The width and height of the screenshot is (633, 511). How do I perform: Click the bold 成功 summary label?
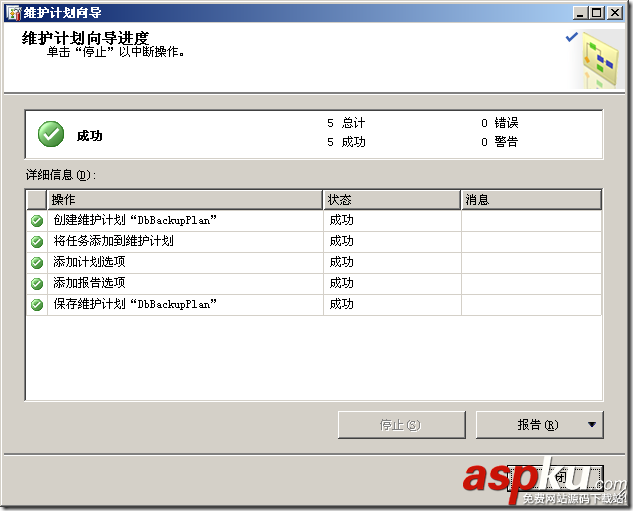pyautogui.click(x=90, y=136)
